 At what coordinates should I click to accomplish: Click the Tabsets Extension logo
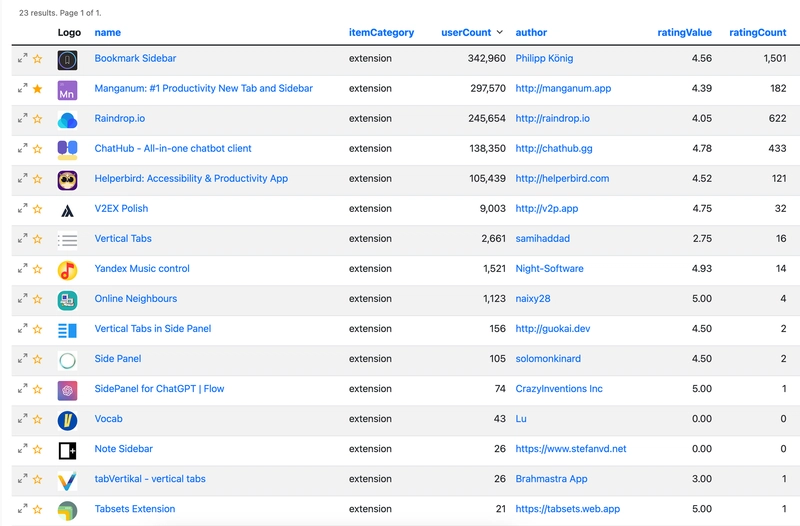point(67,511)
